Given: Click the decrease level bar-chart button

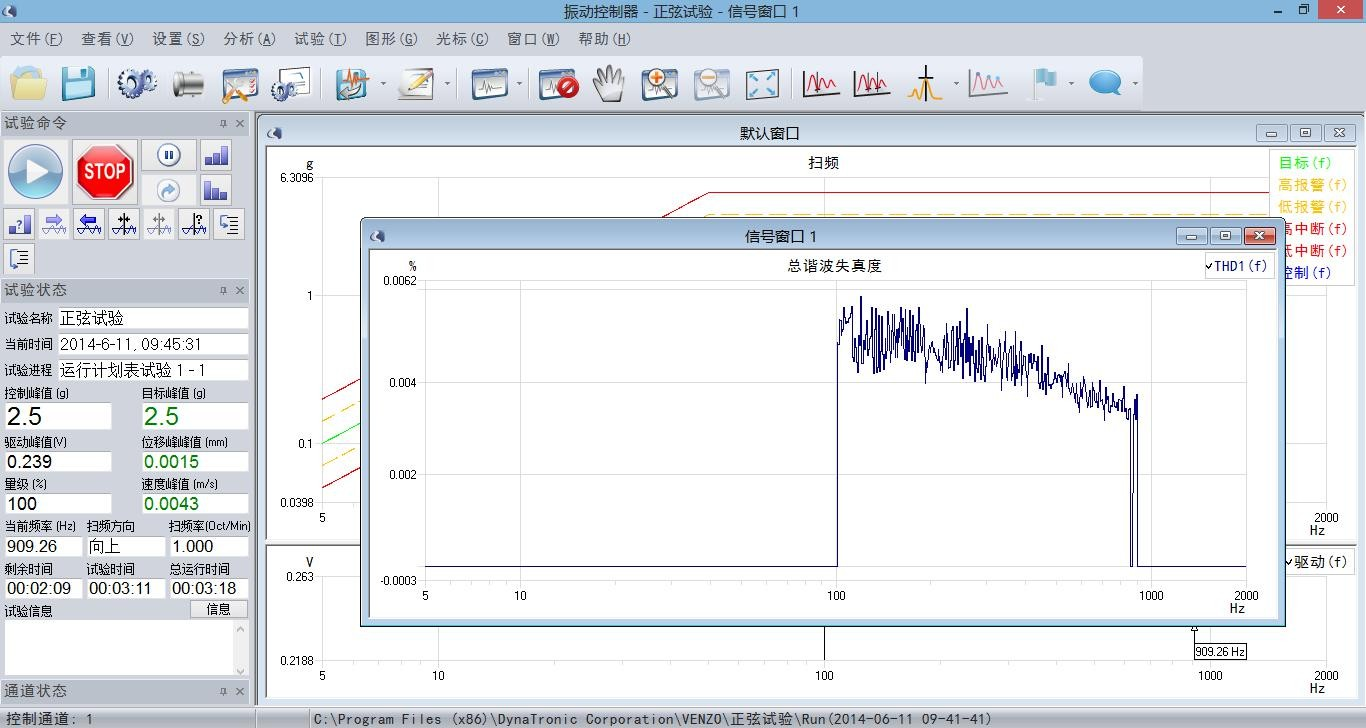Looking at the screenshot, I should (216, 189).
